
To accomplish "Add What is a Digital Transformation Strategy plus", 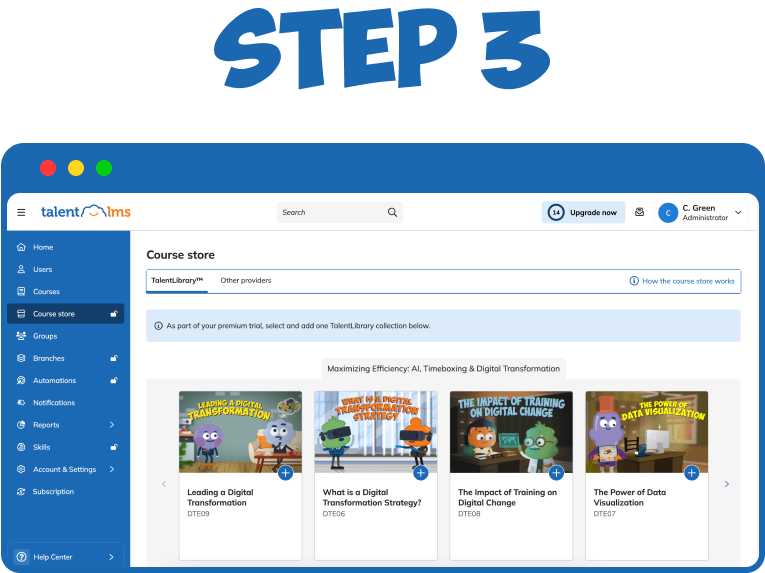I will [x=421, y=472].
